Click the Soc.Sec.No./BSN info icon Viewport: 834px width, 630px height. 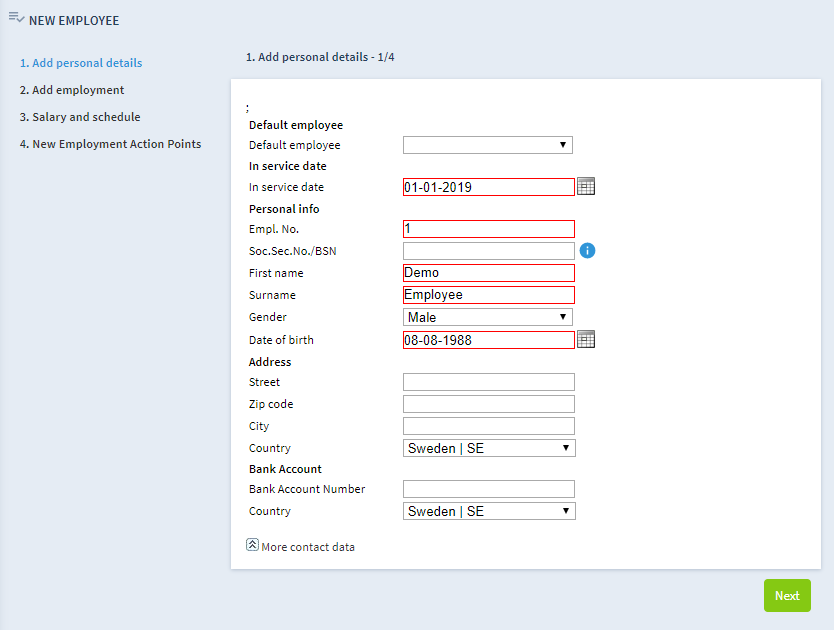[587, 250]
